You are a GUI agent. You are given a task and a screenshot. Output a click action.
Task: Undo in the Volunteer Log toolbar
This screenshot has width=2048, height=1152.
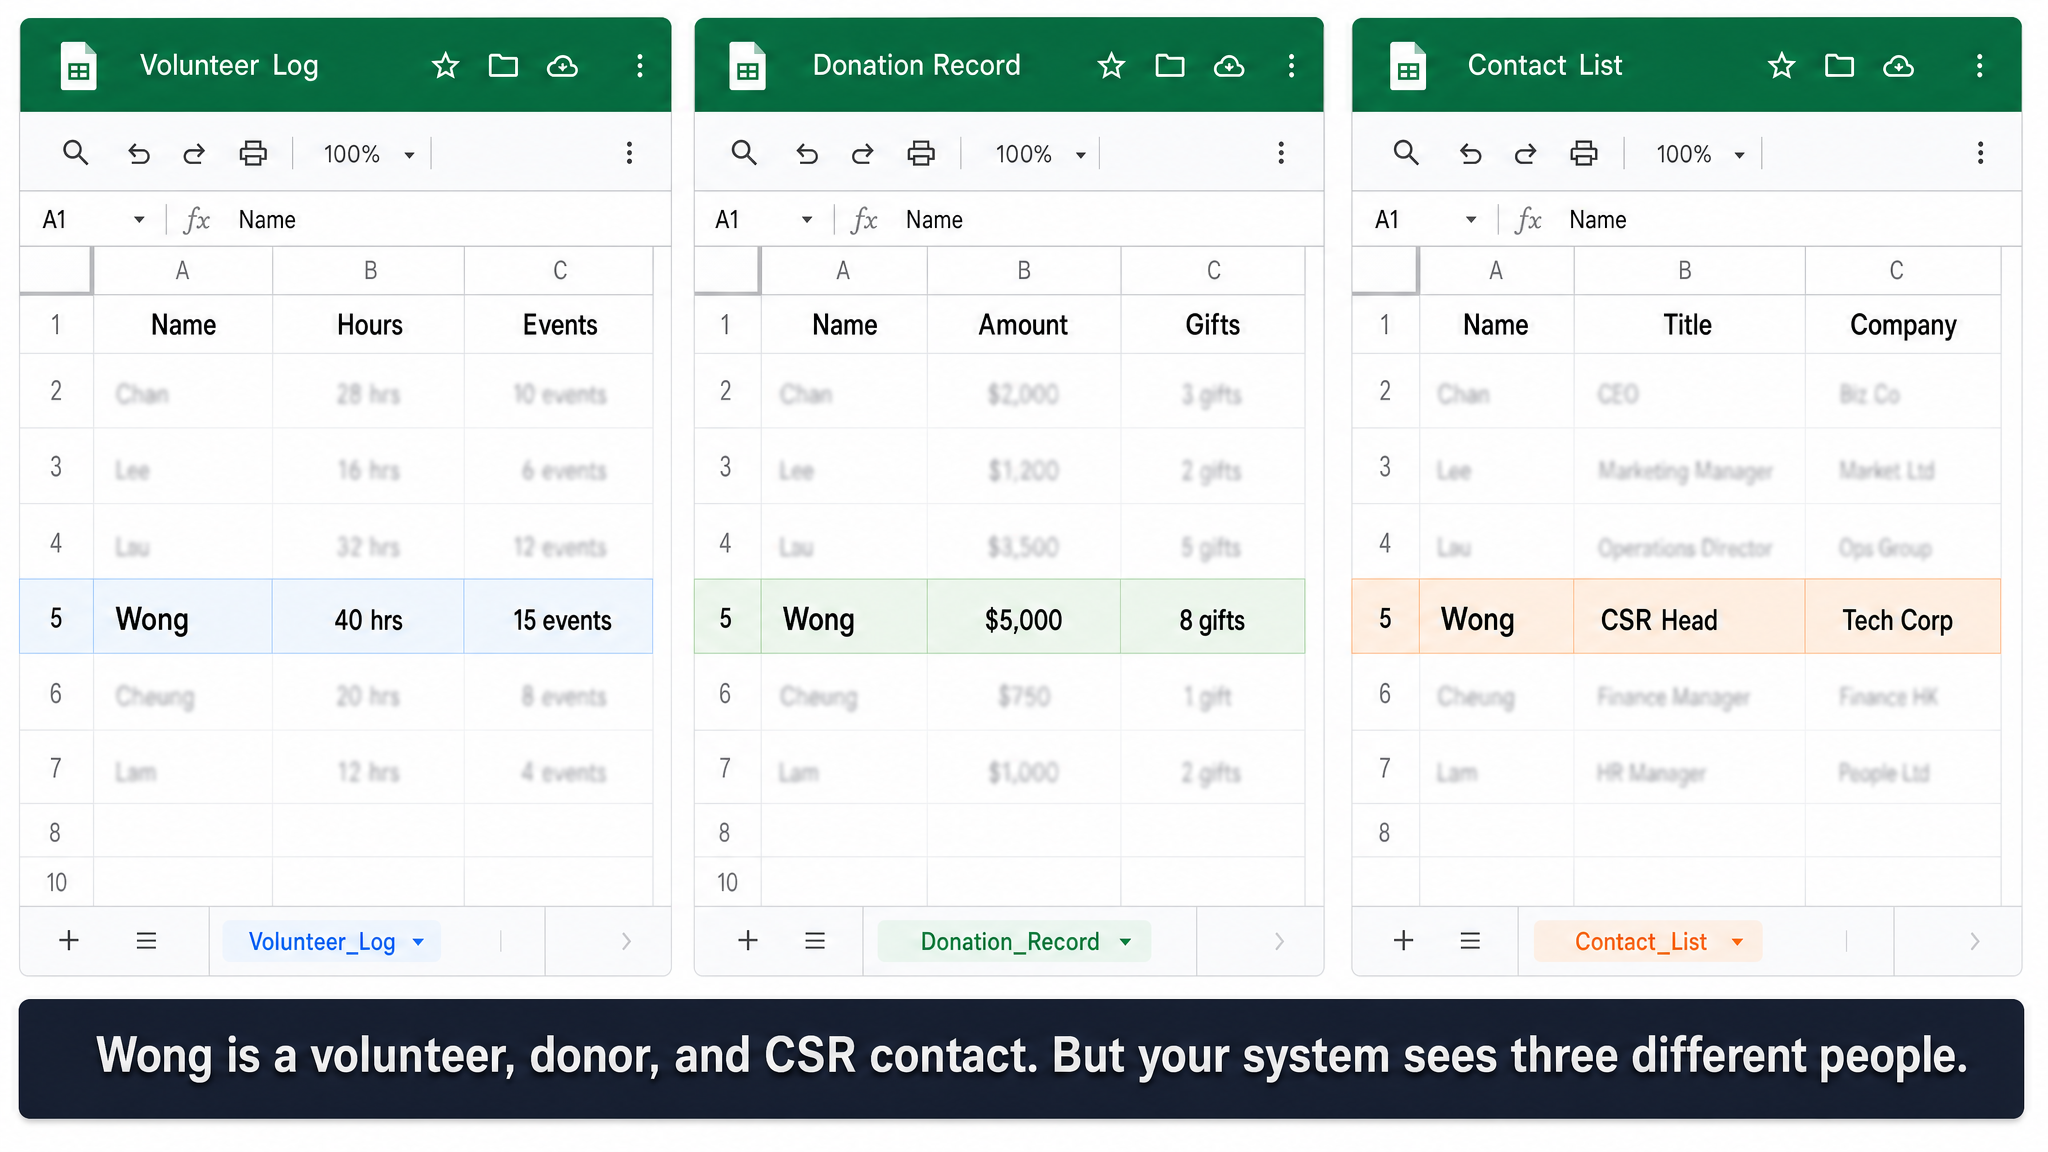pos(139,153)
